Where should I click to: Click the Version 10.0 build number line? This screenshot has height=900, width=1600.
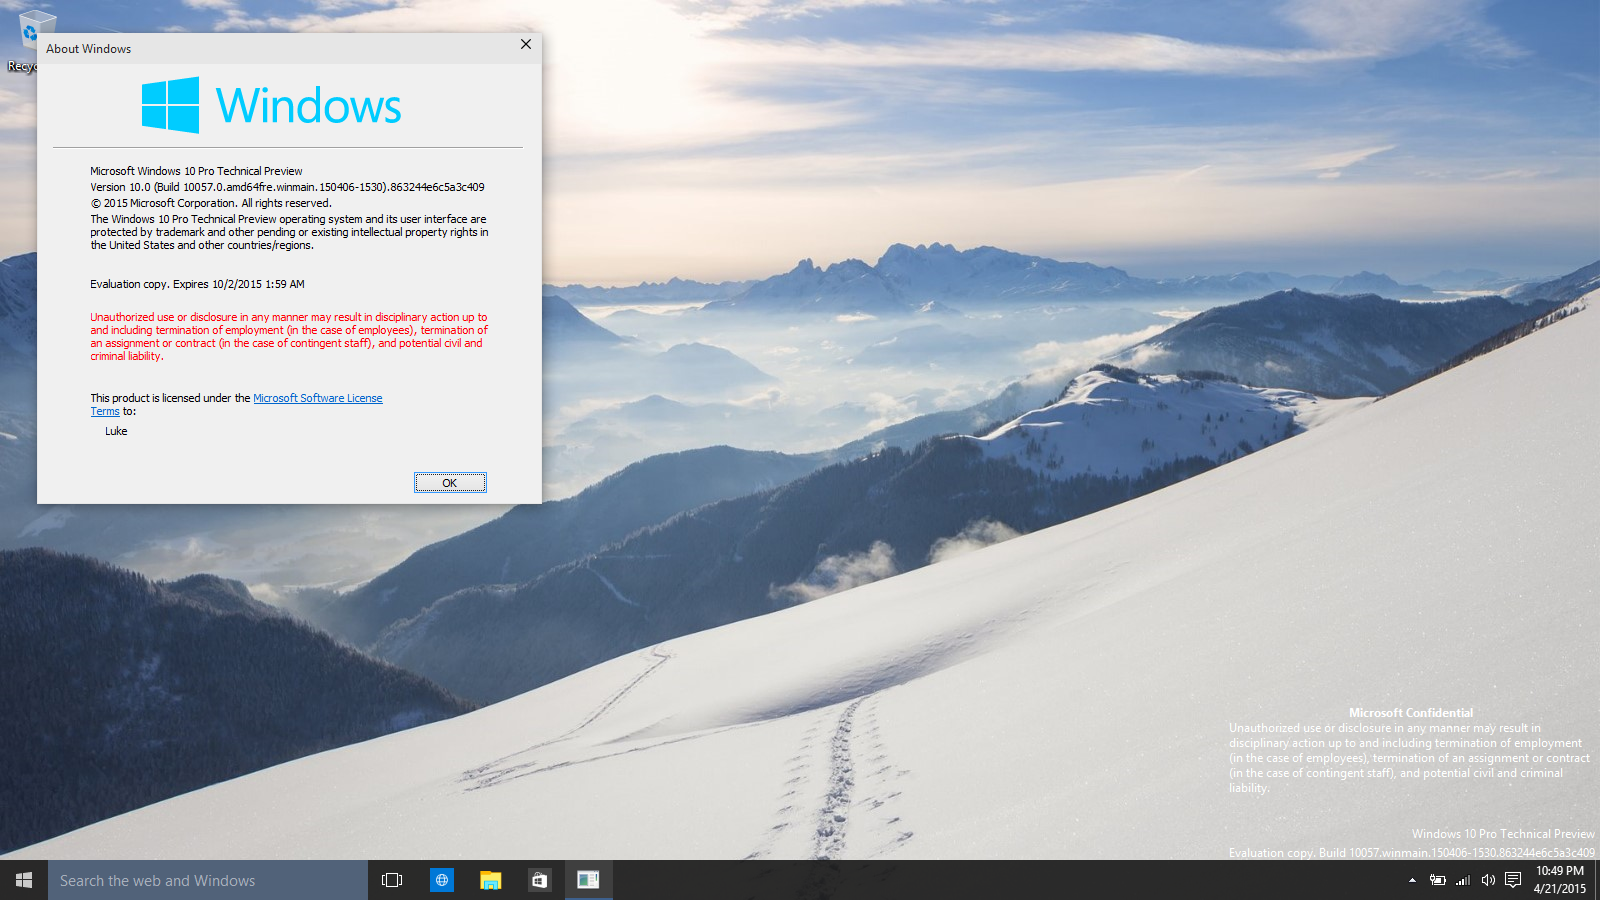click(x=287, y=187)
